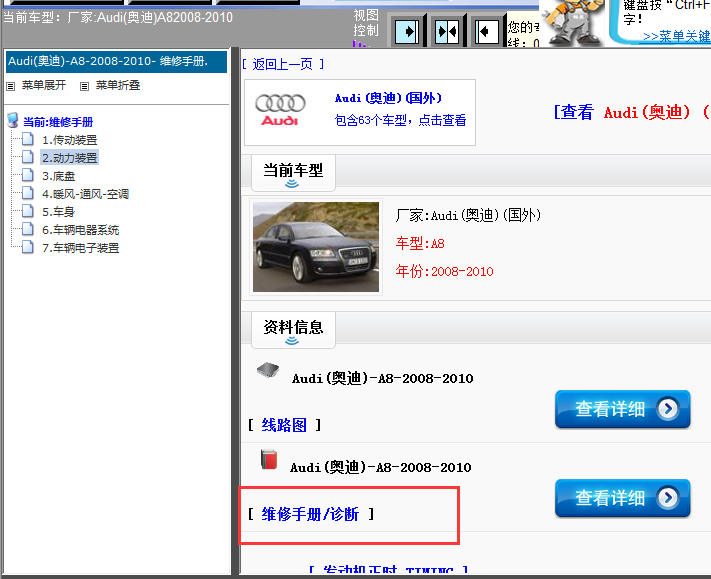Image resolution: width=711 pixels, height=579 pixels.
Task: Click the page icon beside 6.车辆电器系统
Action: [28, 229]
